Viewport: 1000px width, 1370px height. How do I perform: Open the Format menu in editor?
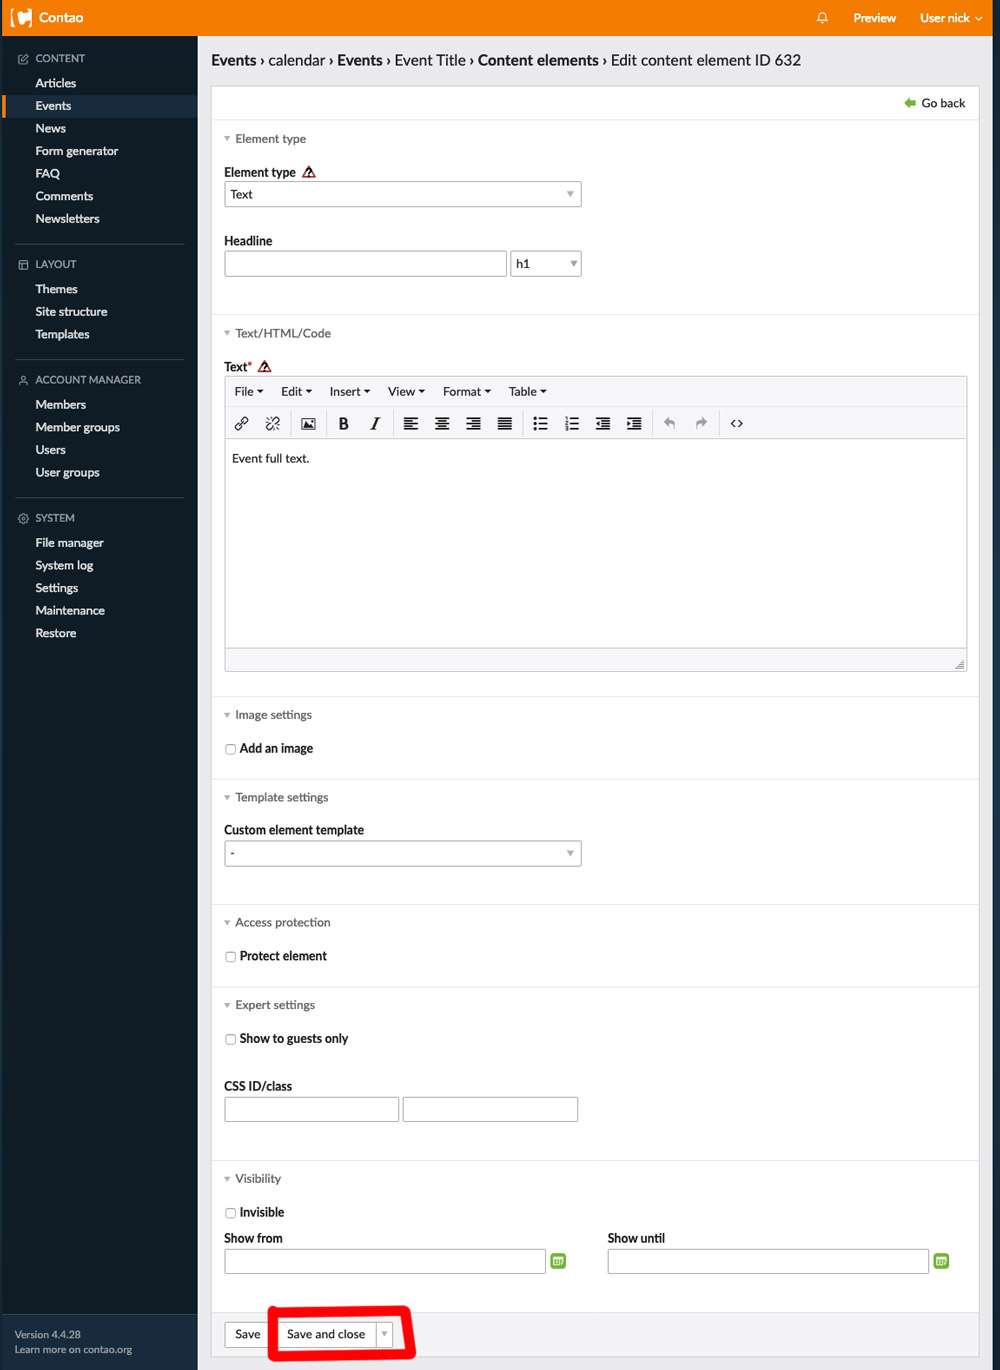pyautogui.click(x=467, y=392)
